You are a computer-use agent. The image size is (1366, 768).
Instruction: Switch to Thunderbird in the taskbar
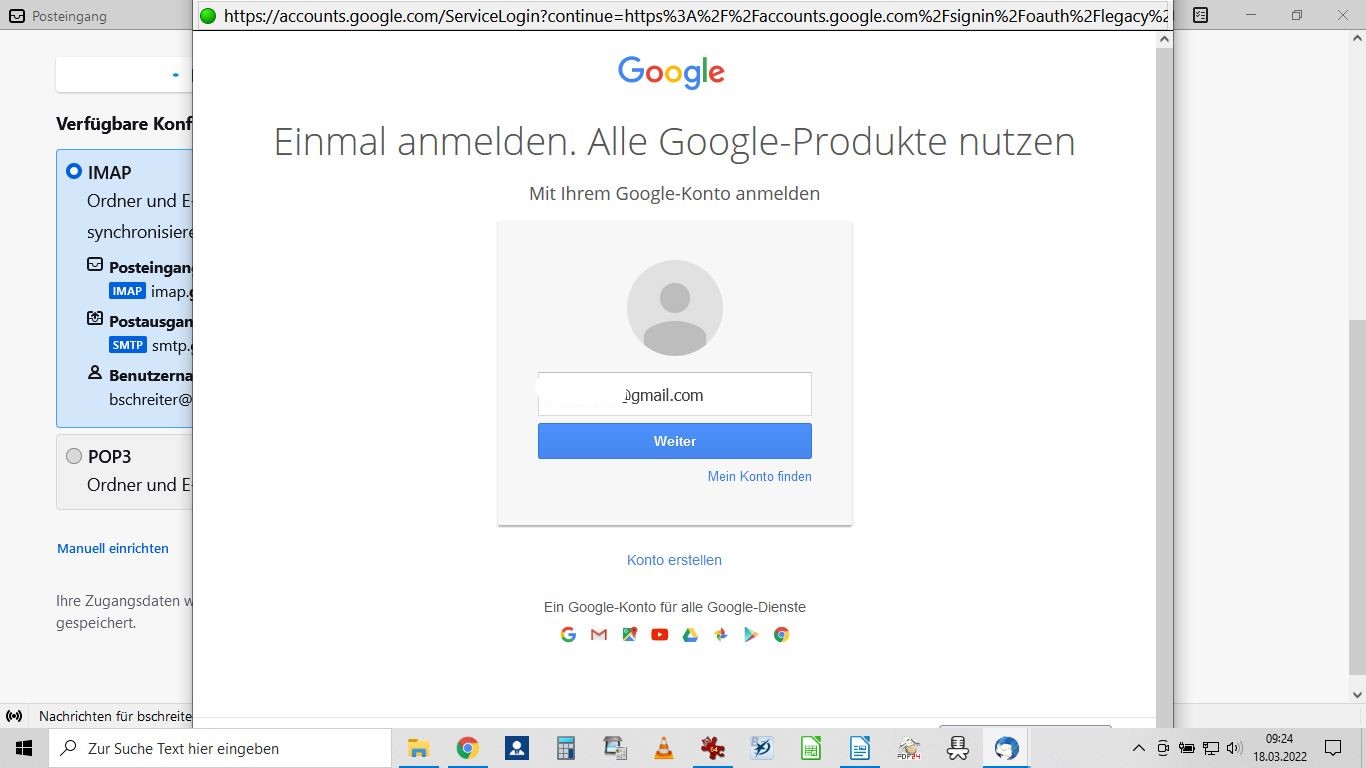[1006, 748]
